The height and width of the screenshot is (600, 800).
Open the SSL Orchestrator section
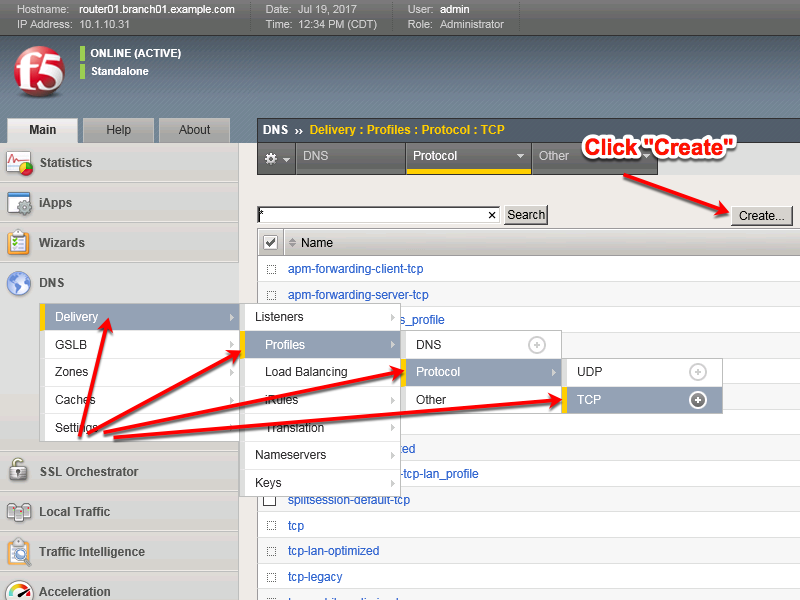tap(119, 471)
